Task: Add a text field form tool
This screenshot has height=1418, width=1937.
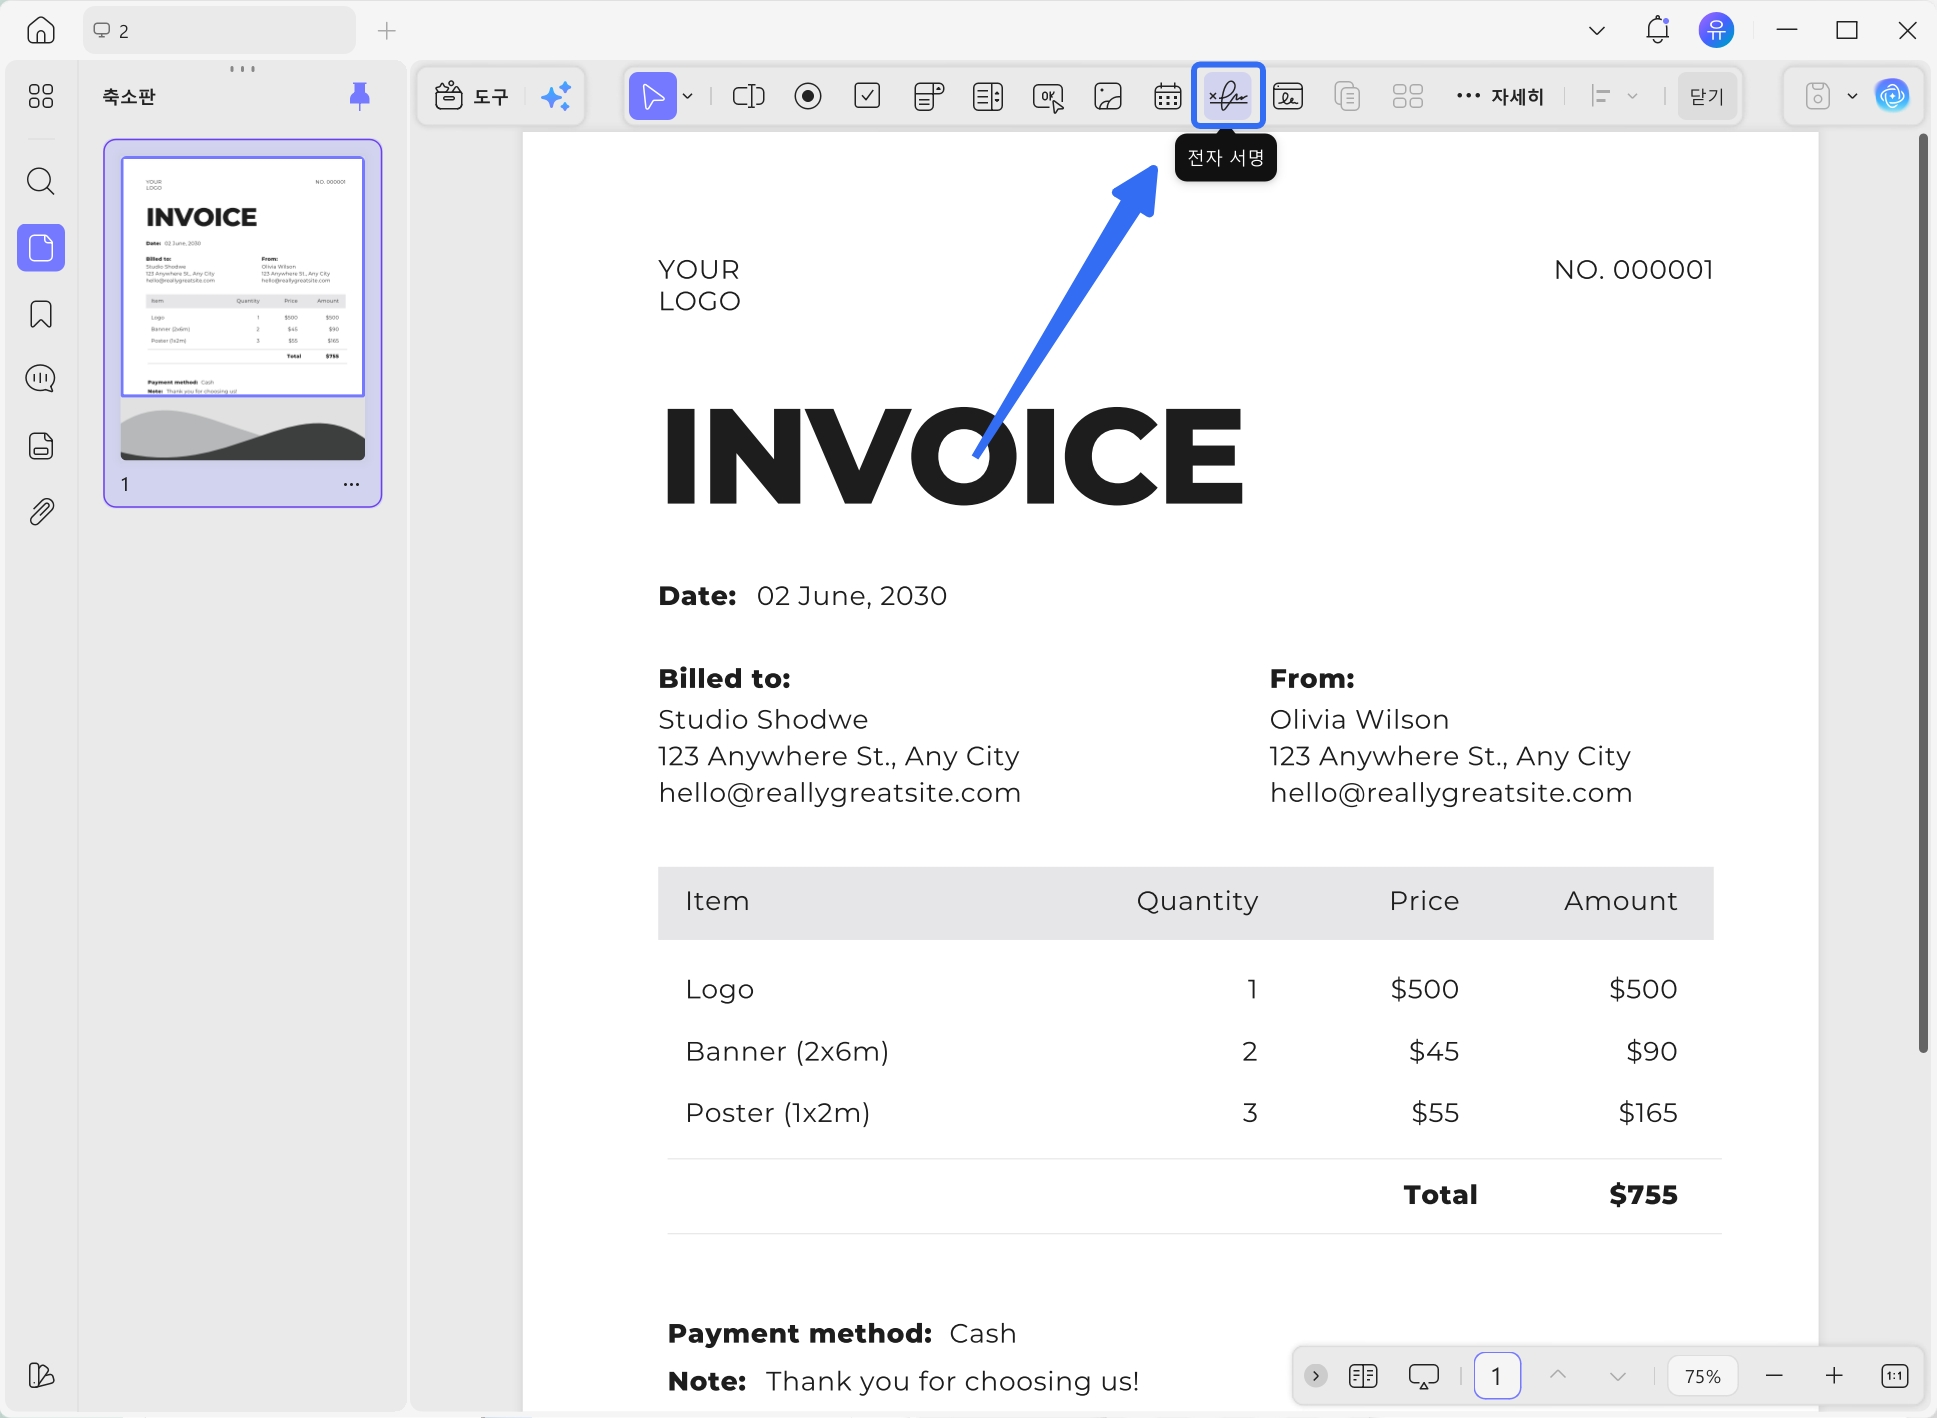Action: coord(748,96)
